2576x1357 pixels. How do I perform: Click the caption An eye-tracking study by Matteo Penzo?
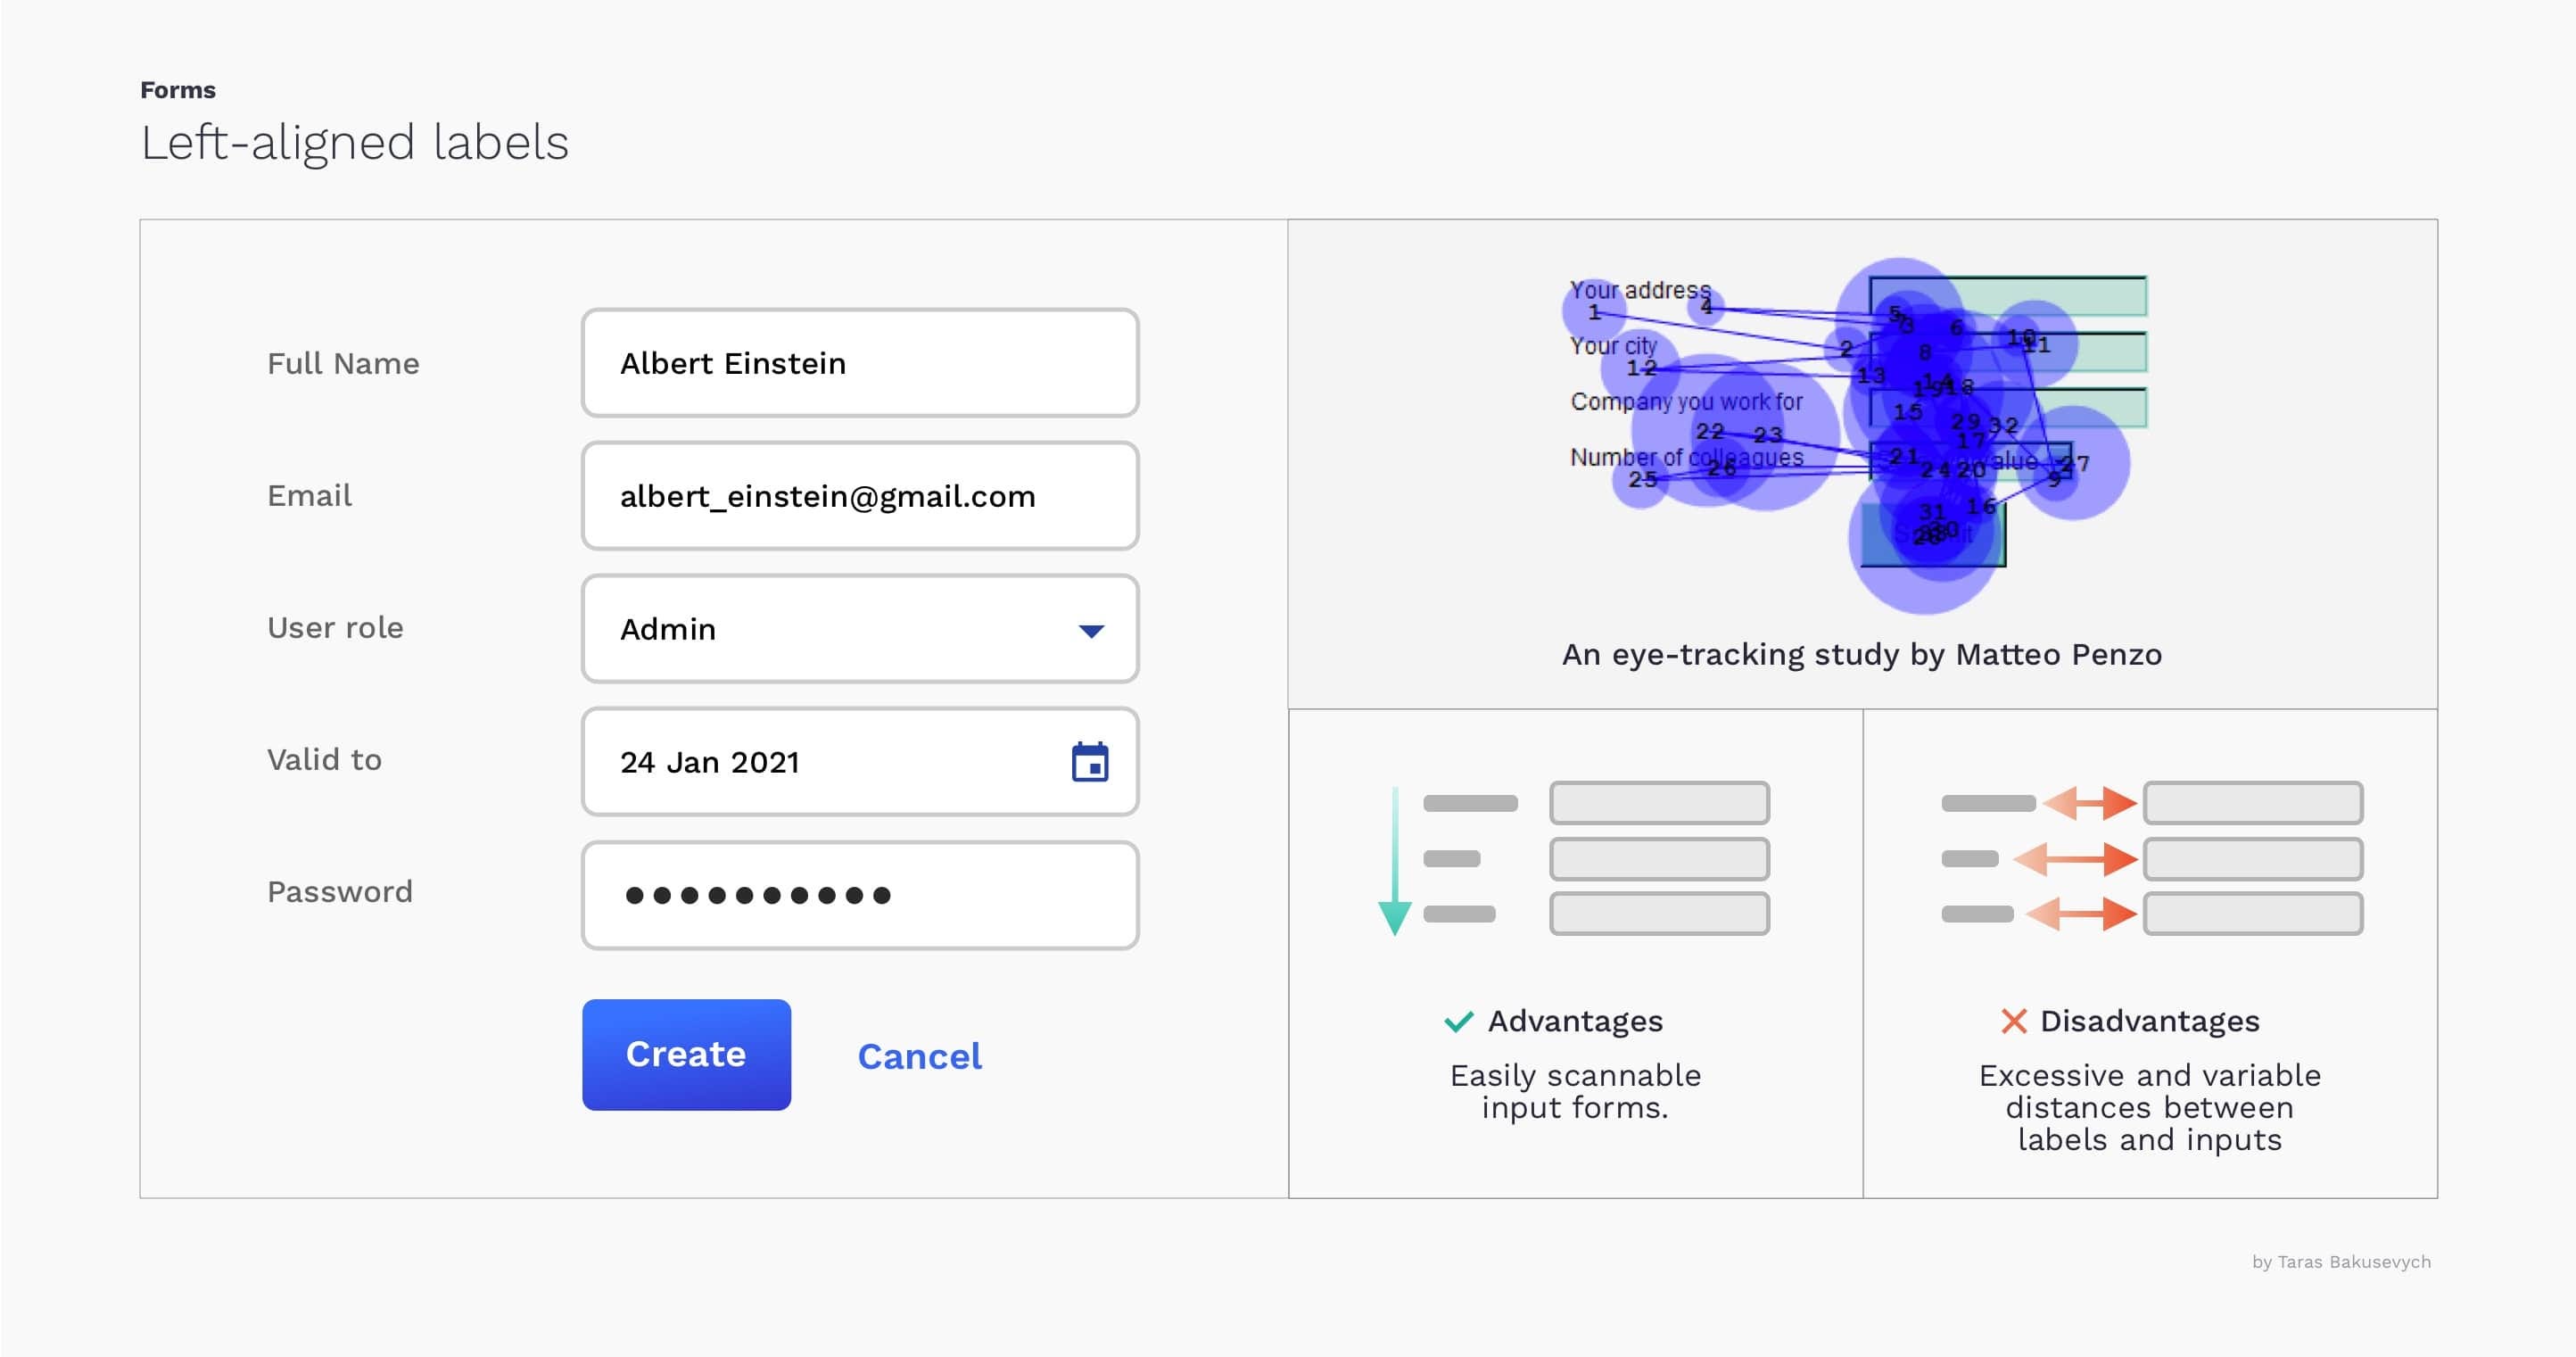pyautogui.click(x=1861, y=655)
